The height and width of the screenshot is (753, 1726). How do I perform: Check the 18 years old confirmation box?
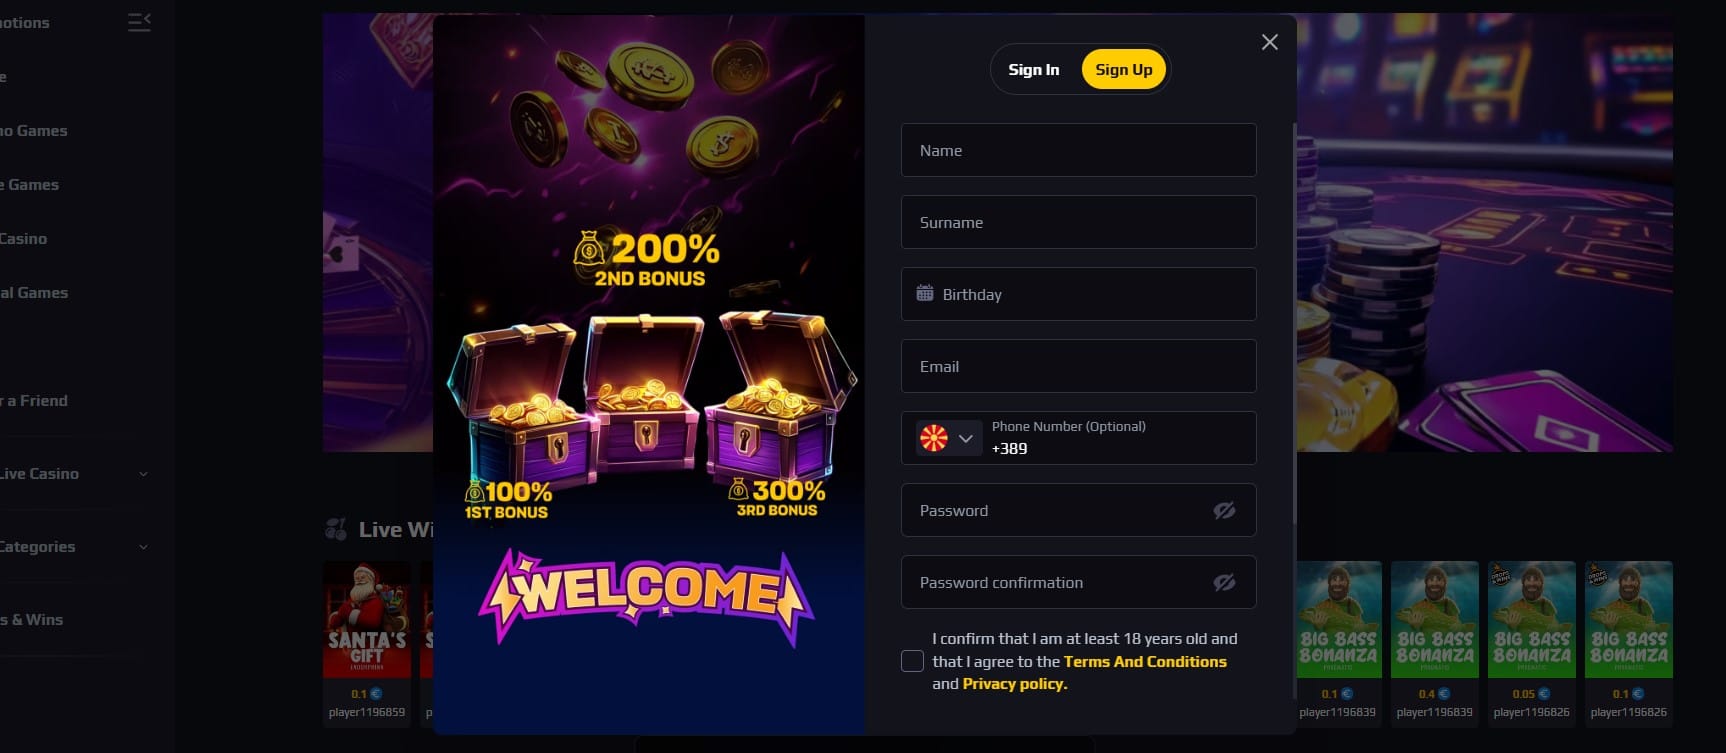tap(912, 661)
